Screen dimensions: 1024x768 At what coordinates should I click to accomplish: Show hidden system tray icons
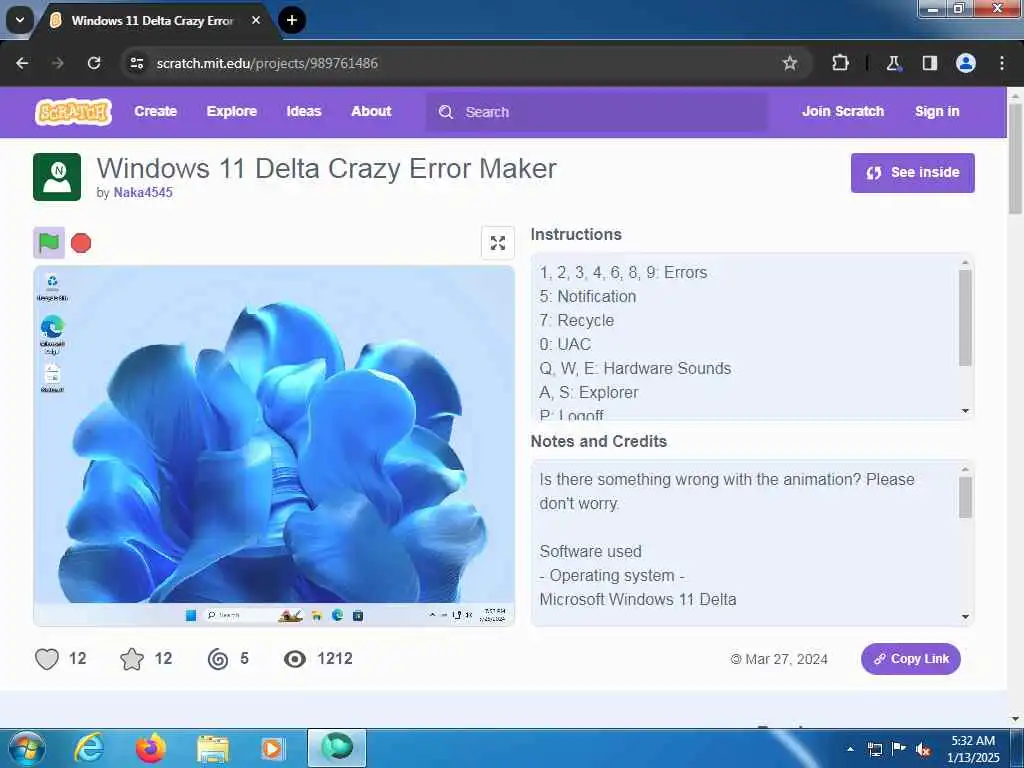tap(850, 749)
